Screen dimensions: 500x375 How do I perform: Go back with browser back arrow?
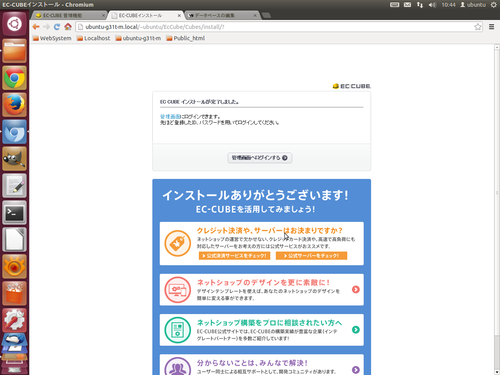coord(36,27)
